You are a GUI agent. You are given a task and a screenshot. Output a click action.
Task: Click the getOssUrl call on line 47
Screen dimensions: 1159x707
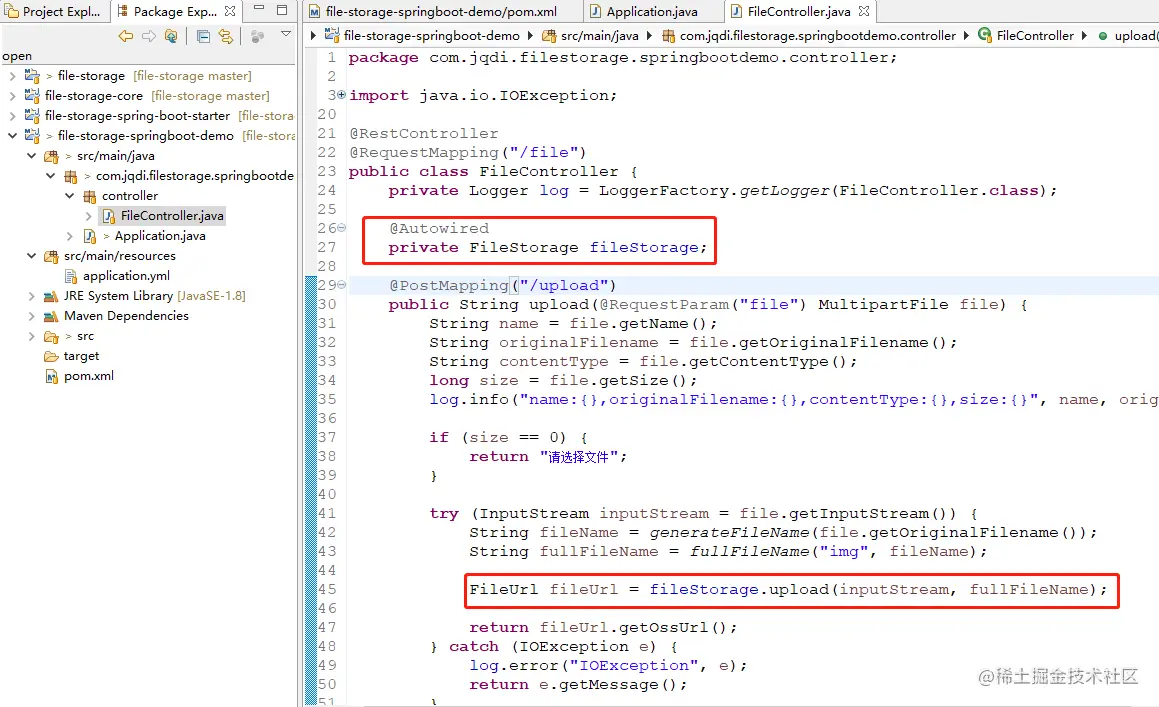coord(671,627)
